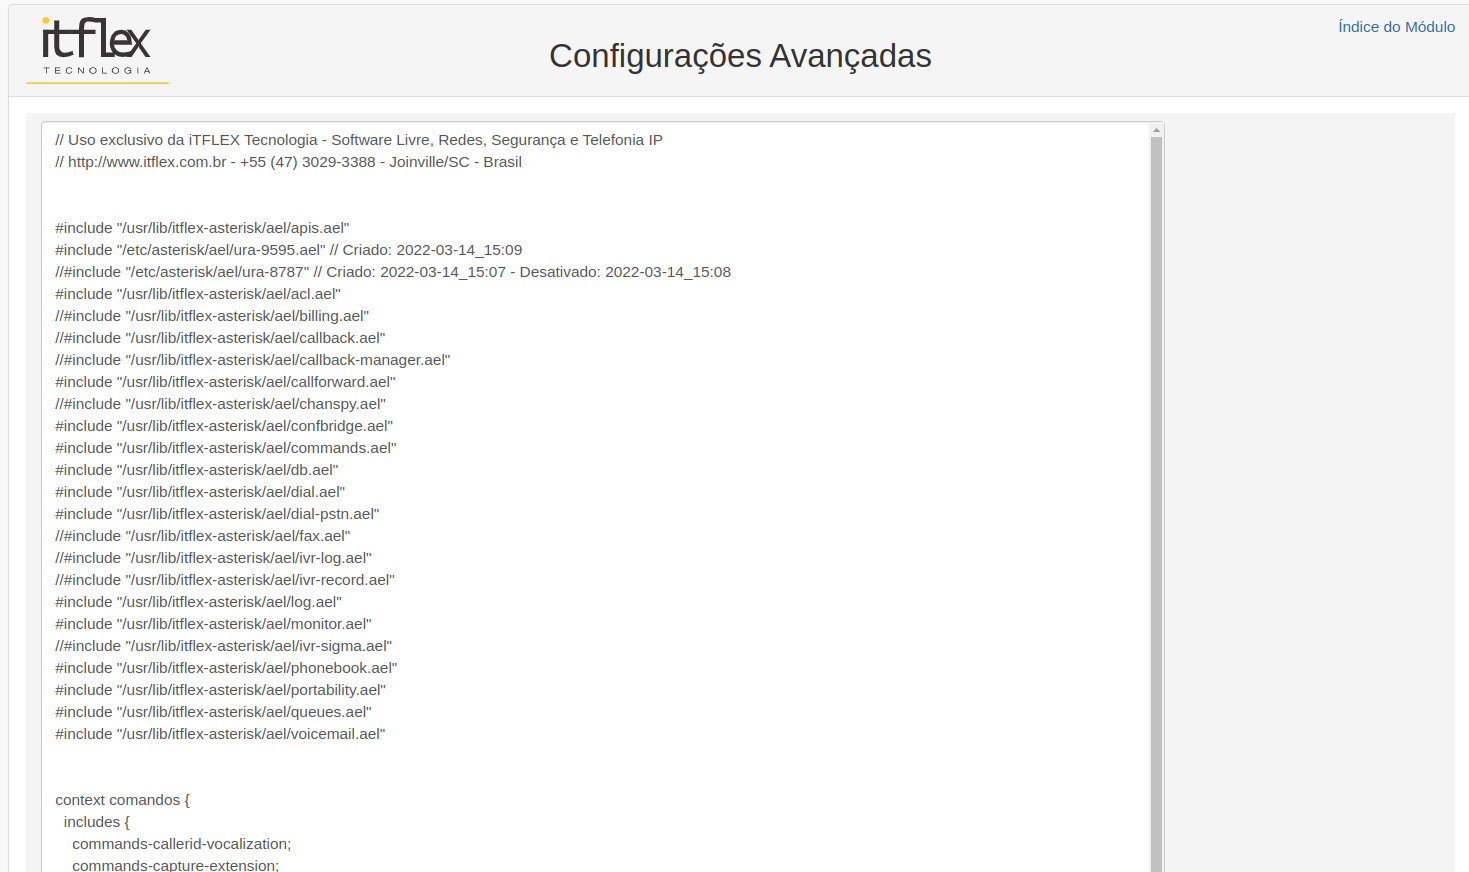Click the acl.ael include line
Image resolution: width=1469 pixels, height=872 pixels.
tap(198, 294)
